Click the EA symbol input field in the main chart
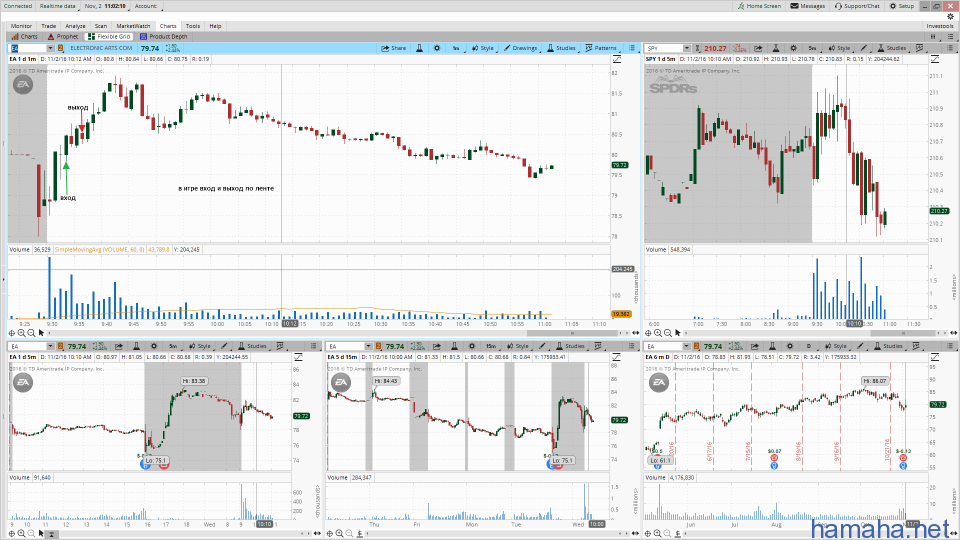Screen dimensions: 960x540 click(28, 48)
